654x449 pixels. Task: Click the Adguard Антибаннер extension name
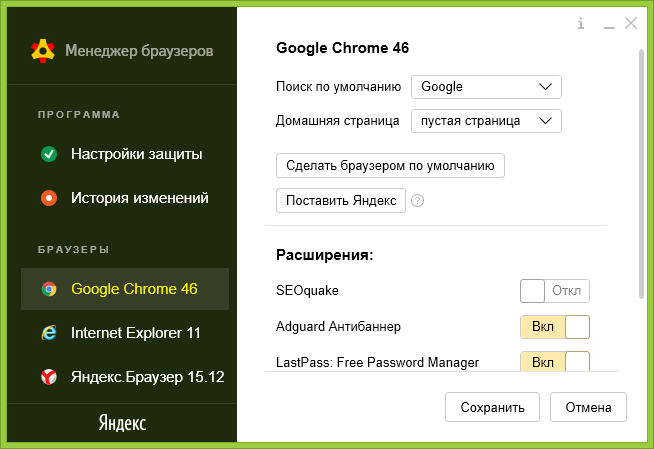338,326
